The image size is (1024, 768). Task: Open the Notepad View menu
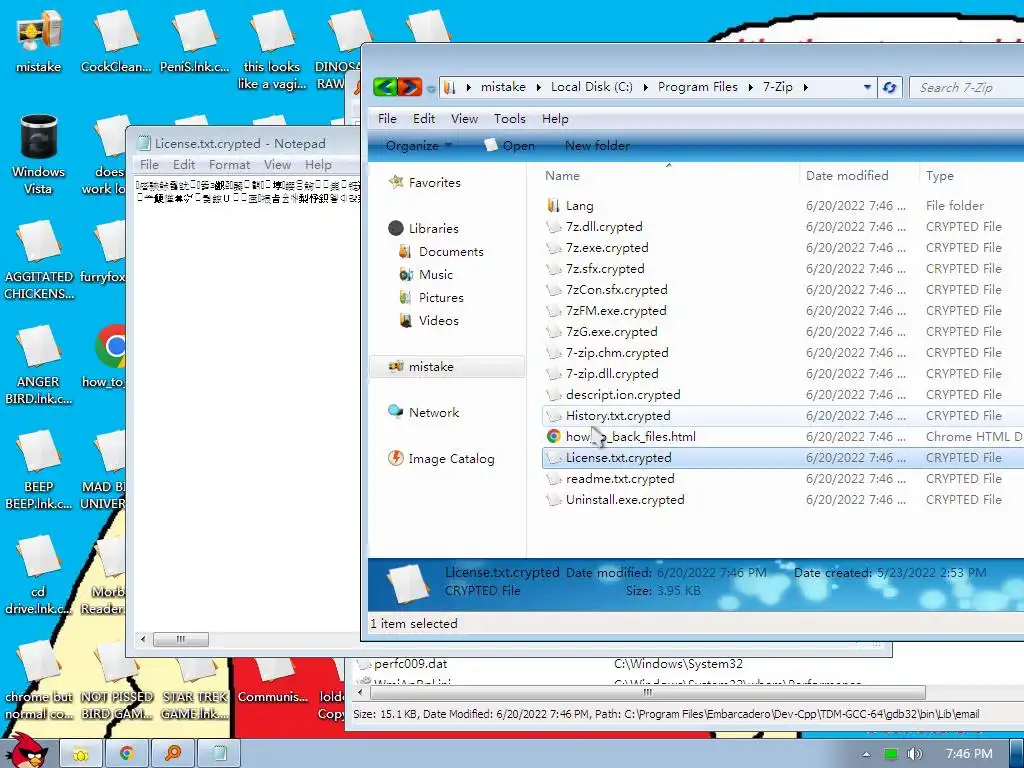[x=277, y=165]
